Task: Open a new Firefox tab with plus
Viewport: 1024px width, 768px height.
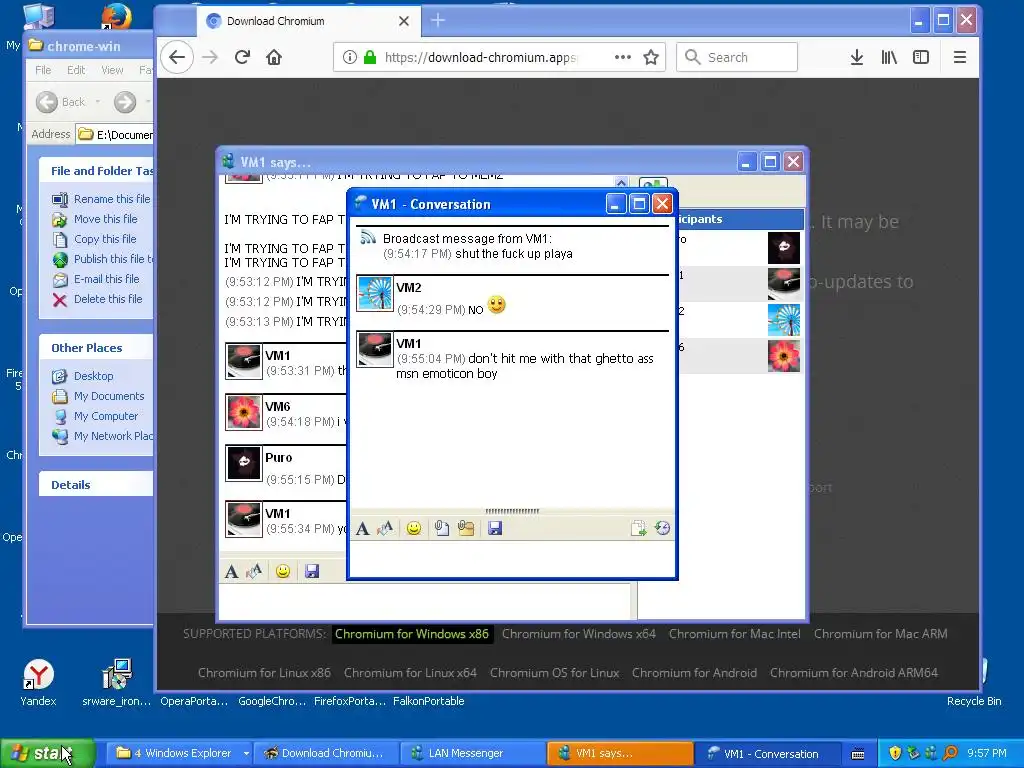Action: [x=438, y=21]
